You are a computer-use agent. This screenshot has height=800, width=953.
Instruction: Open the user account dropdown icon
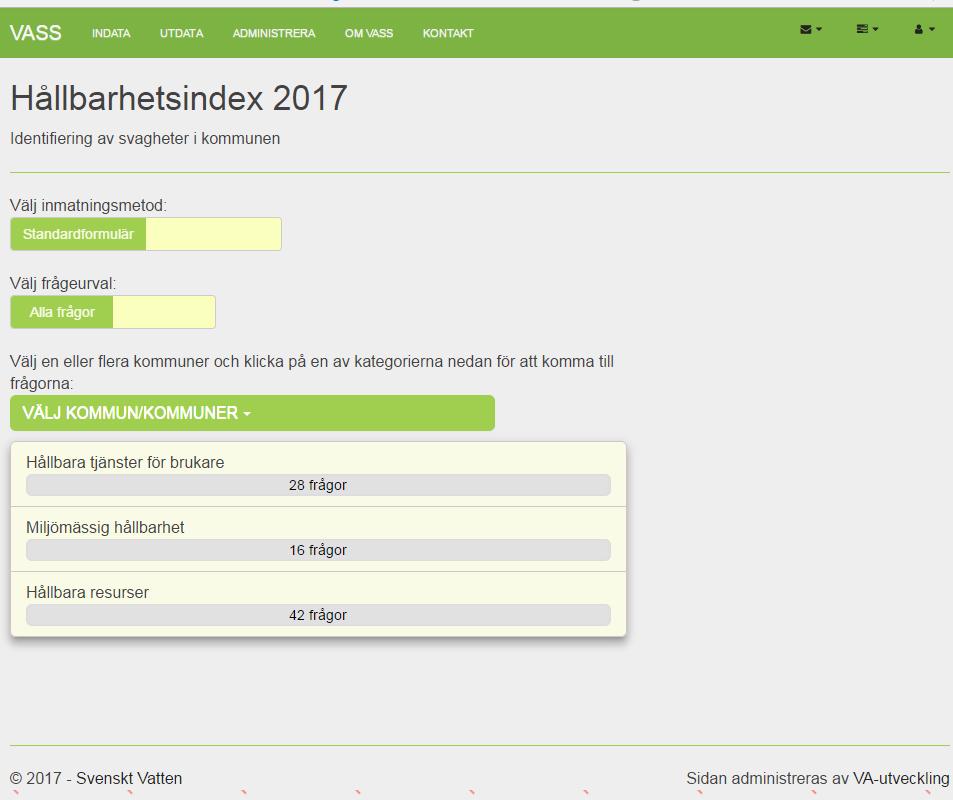(924, 29)
